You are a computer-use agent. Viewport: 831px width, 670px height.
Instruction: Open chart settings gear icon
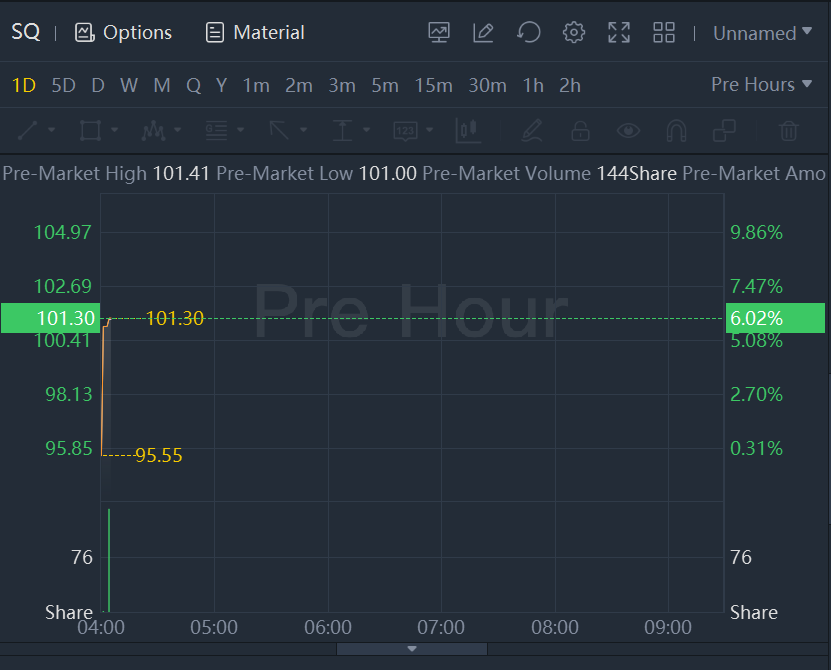(574, 33)
